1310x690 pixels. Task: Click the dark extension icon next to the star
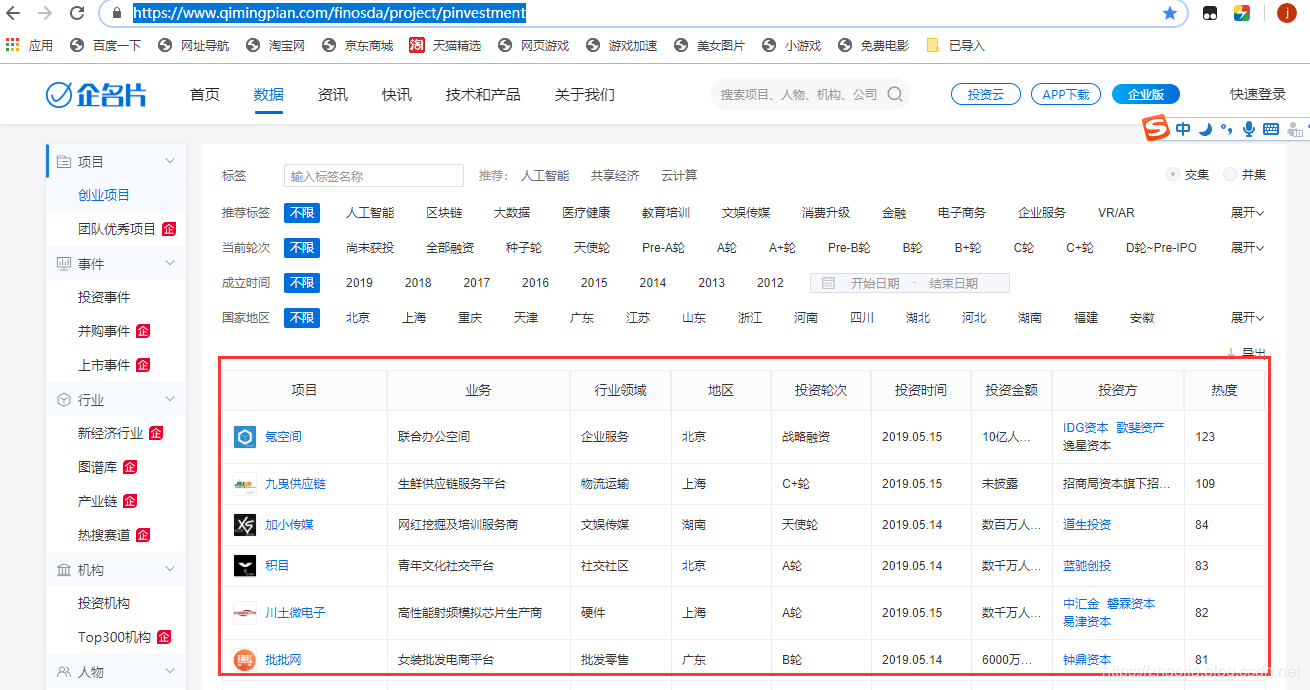(1210, 13)
